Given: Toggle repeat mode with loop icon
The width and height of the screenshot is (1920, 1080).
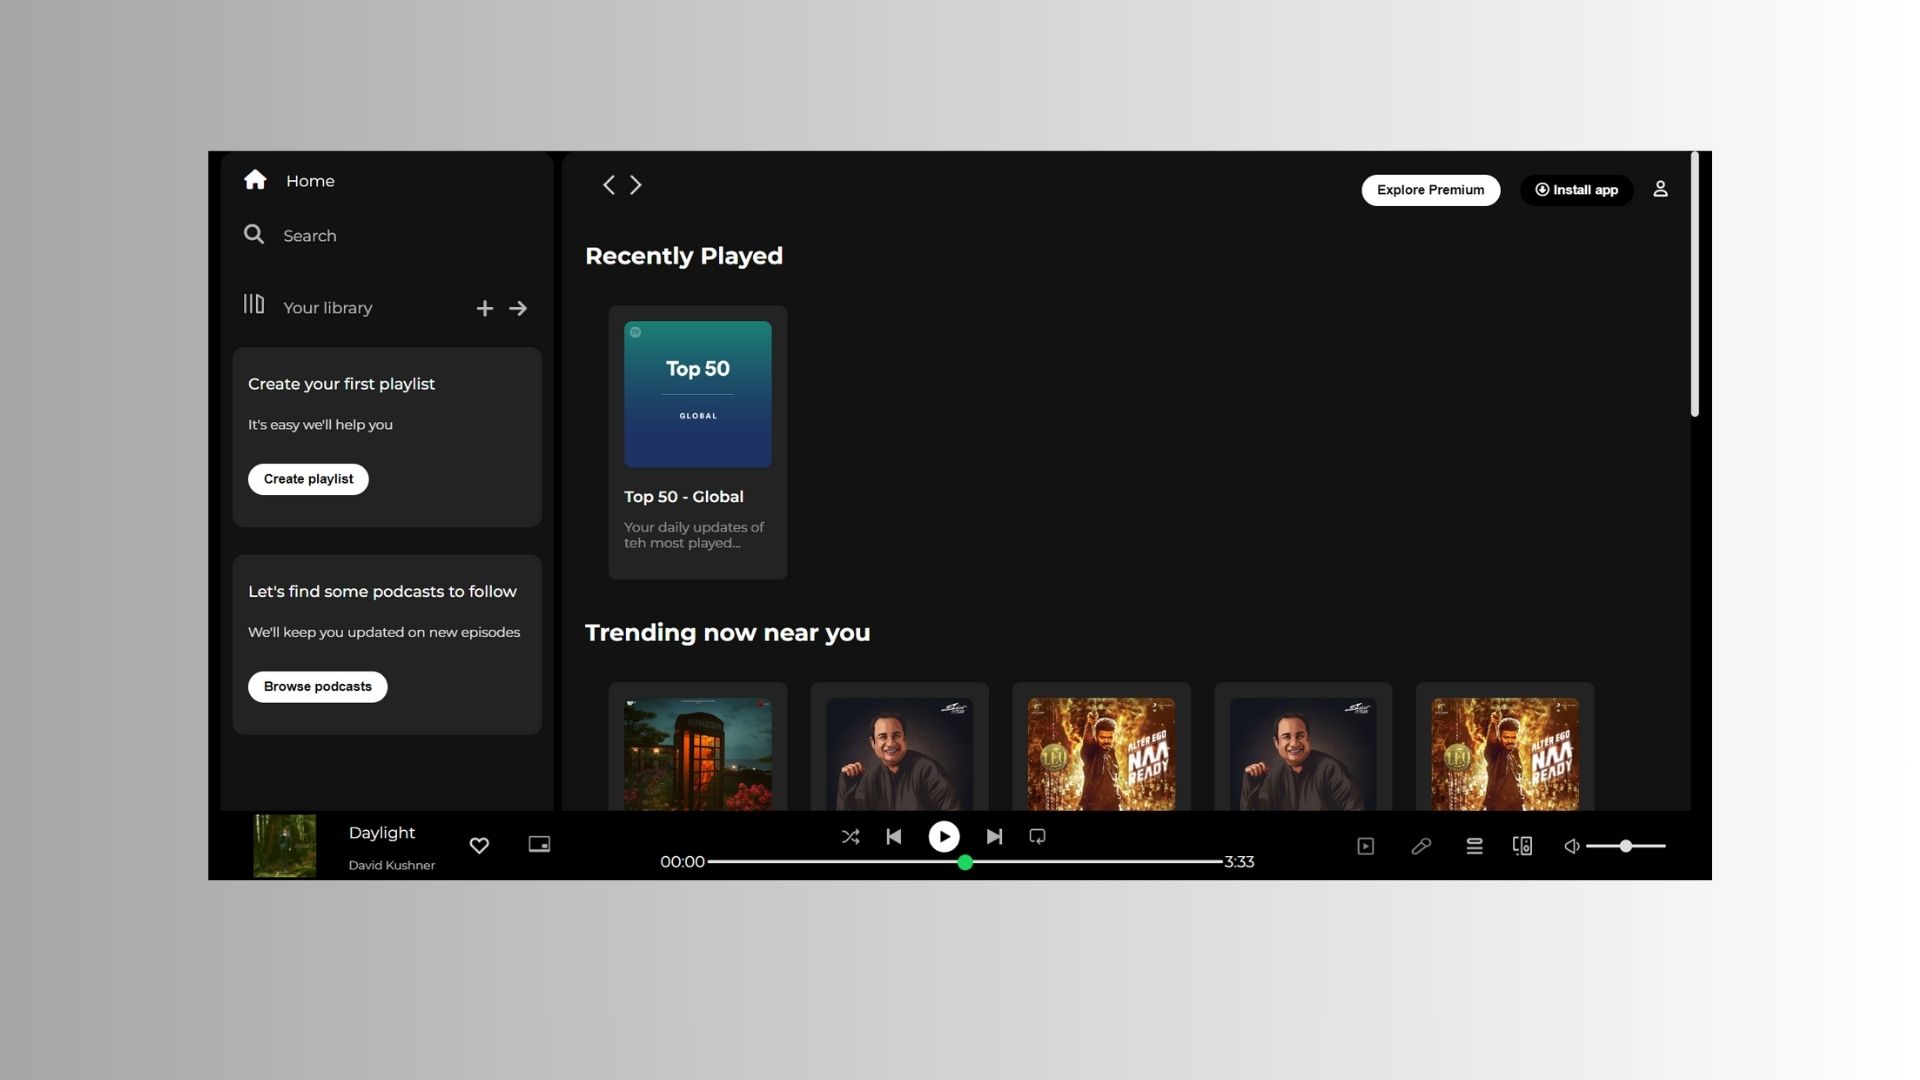Looking at the screenshot, I should pyautogui.click(x=1040, y=836).
